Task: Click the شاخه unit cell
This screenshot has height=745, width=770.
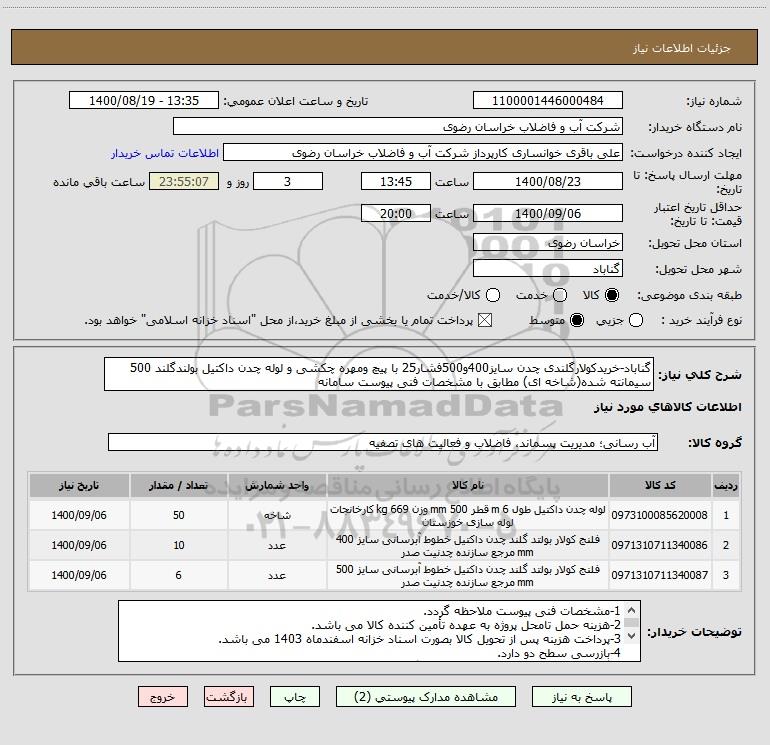Action: (x=277, y=515)
